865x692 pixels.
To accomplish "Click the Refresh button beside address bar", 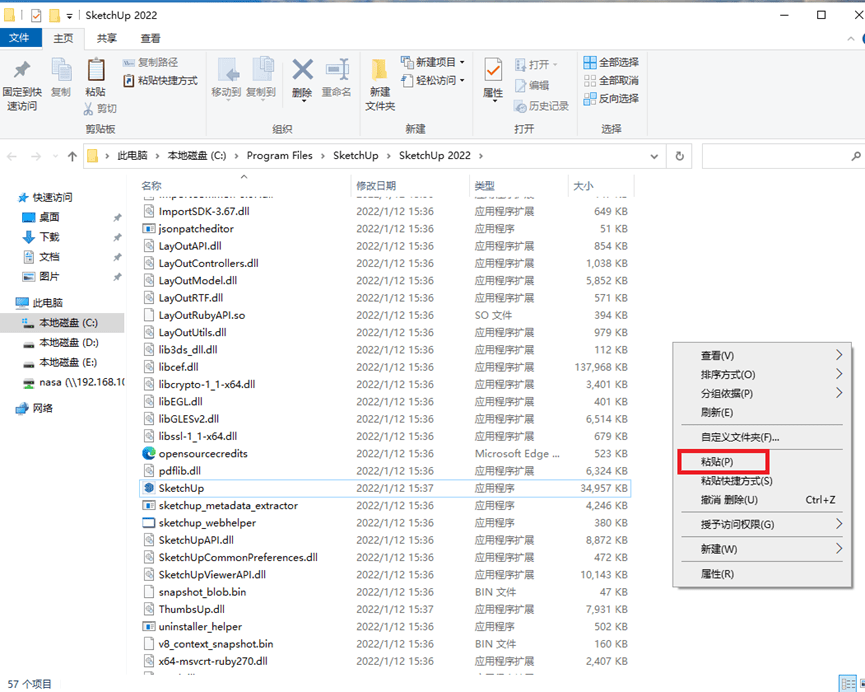I will [680, 156].
